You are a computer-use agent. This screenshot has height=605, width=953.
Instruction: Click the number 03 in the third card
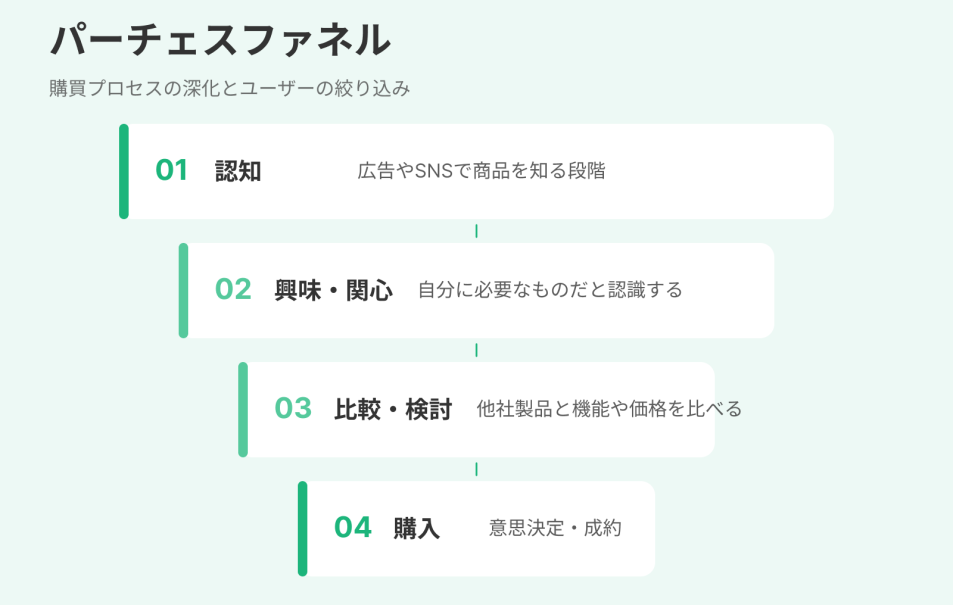pos(293,409)
